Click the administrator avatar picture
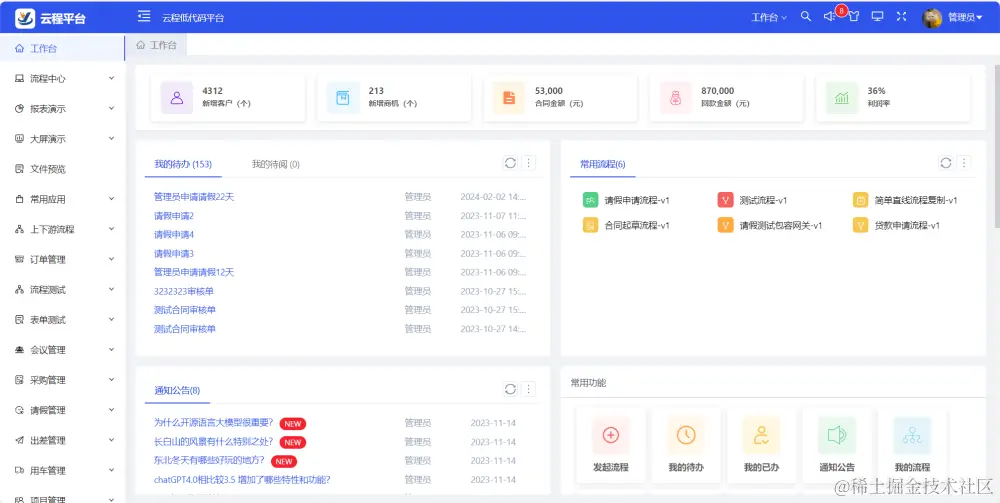 [x=932, y=18]
